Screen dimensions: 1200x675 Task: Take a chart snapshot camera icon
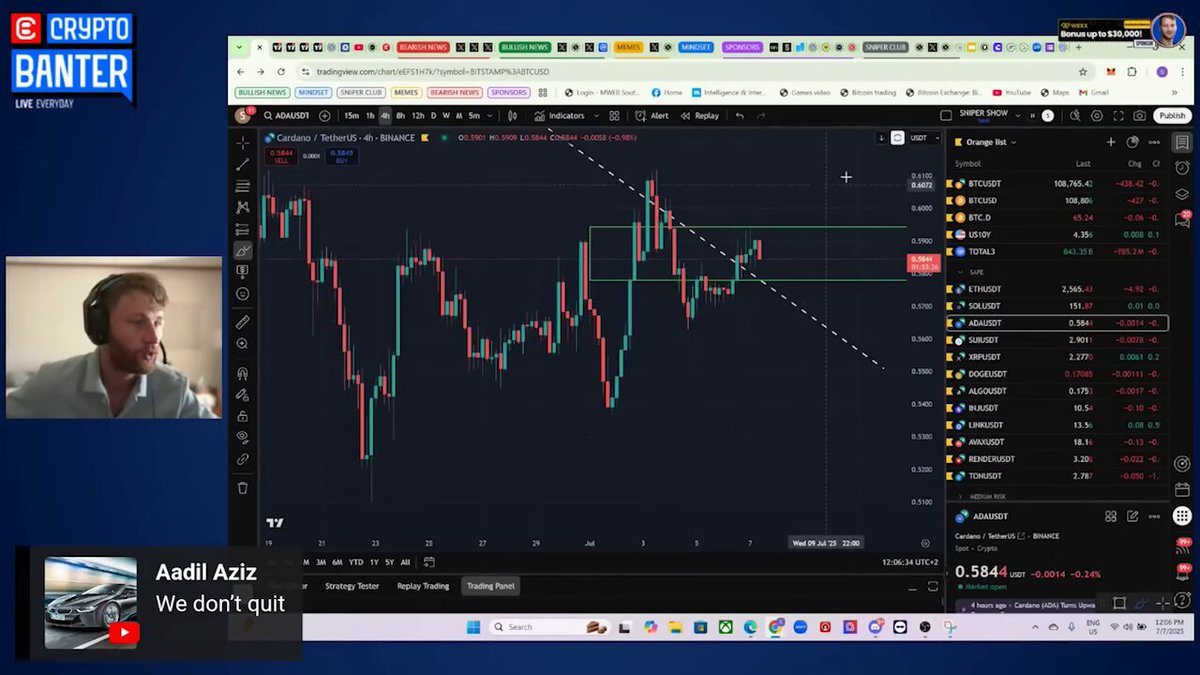pyautogui.click(x=1139, y=116)
